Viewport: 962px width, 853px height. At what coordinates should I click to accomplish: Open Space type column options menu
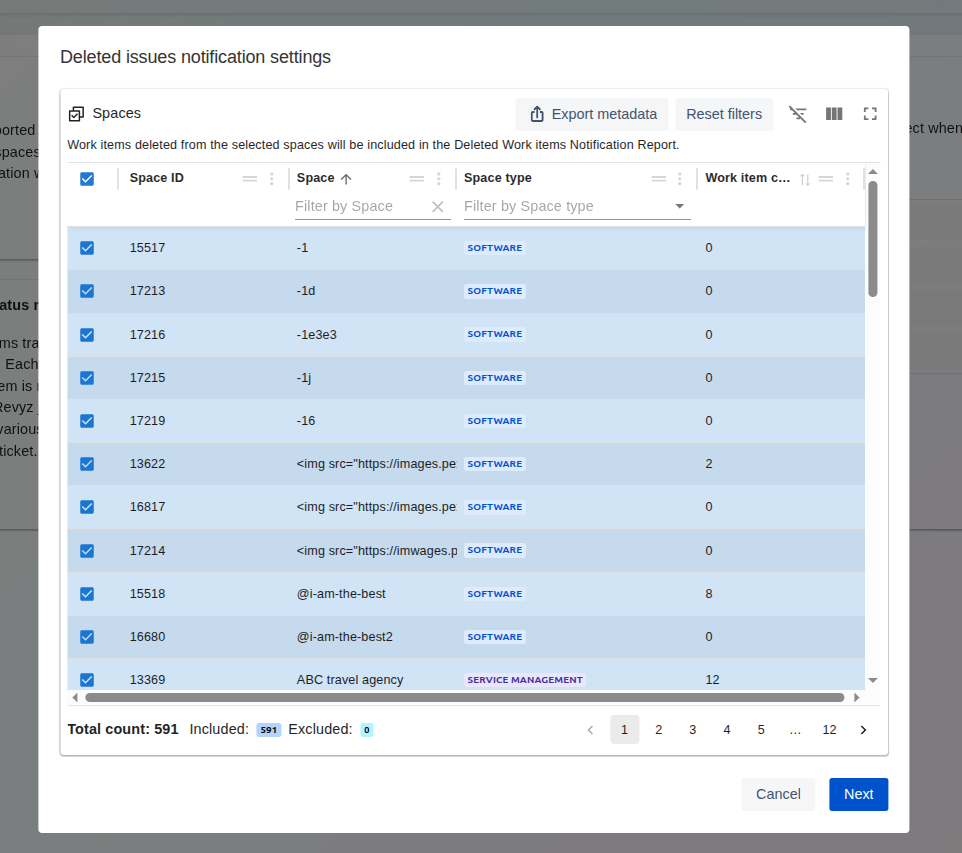click(x=680, y=179)
